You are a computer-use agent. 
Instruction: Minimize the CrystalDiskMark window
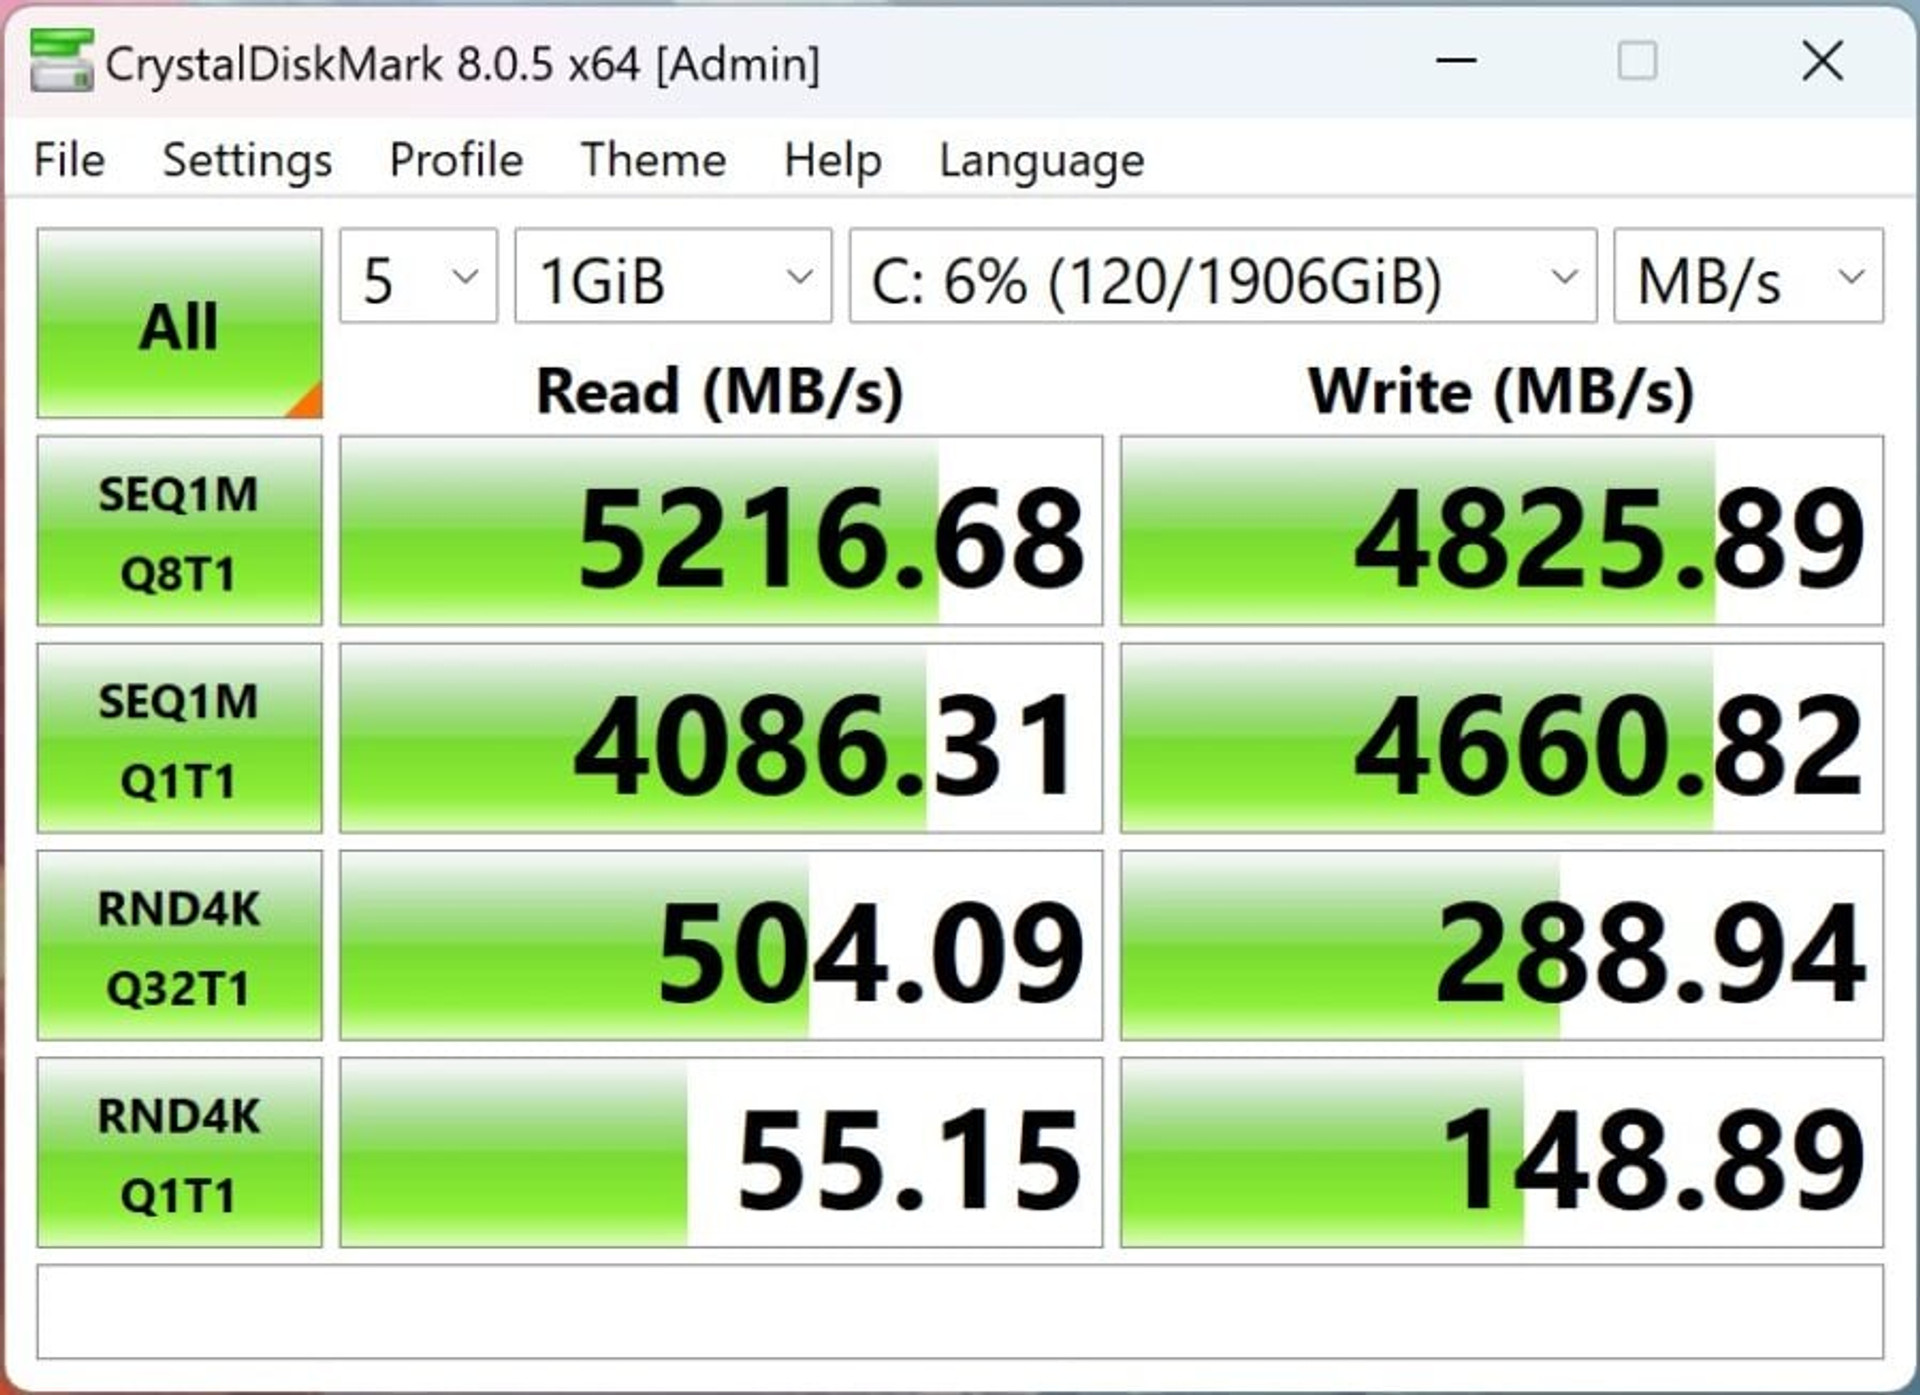[x=1456, y=61]
